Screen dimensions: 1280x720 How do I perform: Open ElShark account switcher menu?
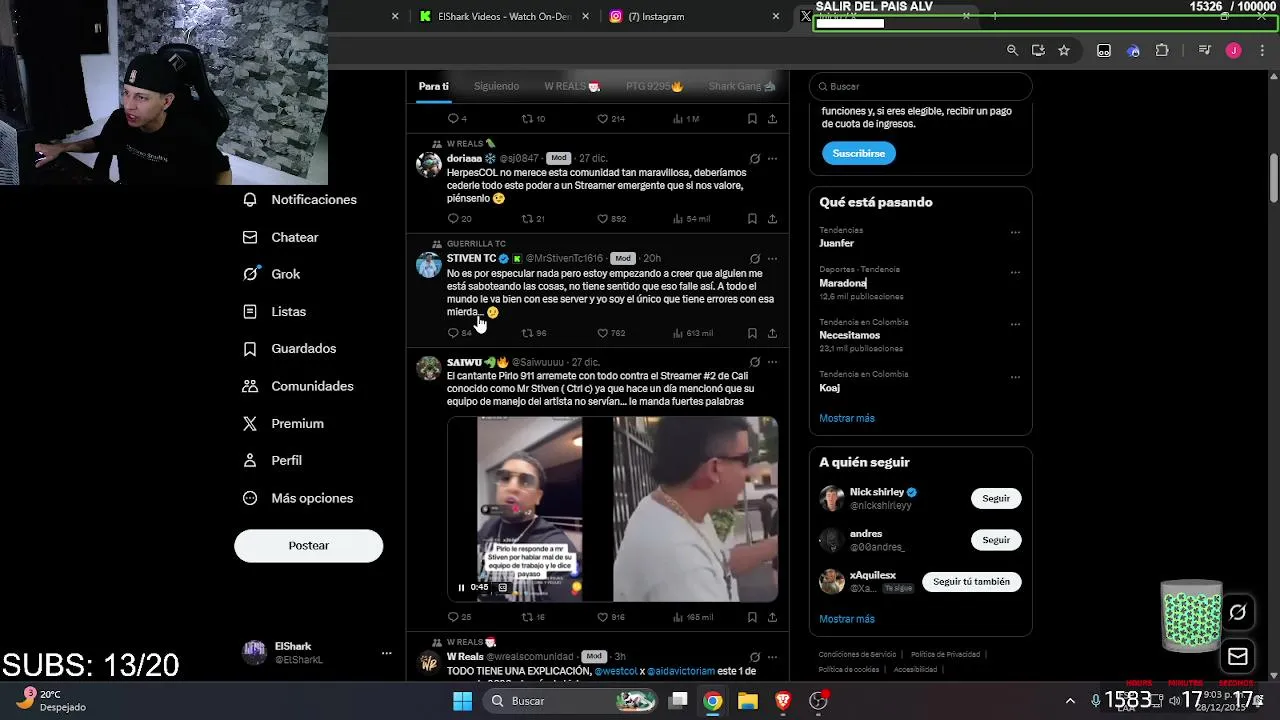click(x=316, y=653)
